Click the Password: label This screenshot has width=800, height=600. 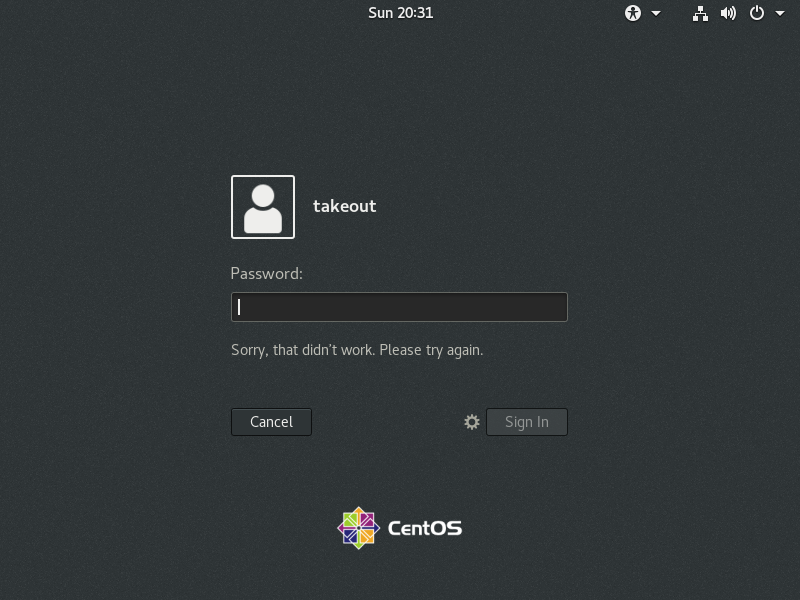(x=266, y=273)
